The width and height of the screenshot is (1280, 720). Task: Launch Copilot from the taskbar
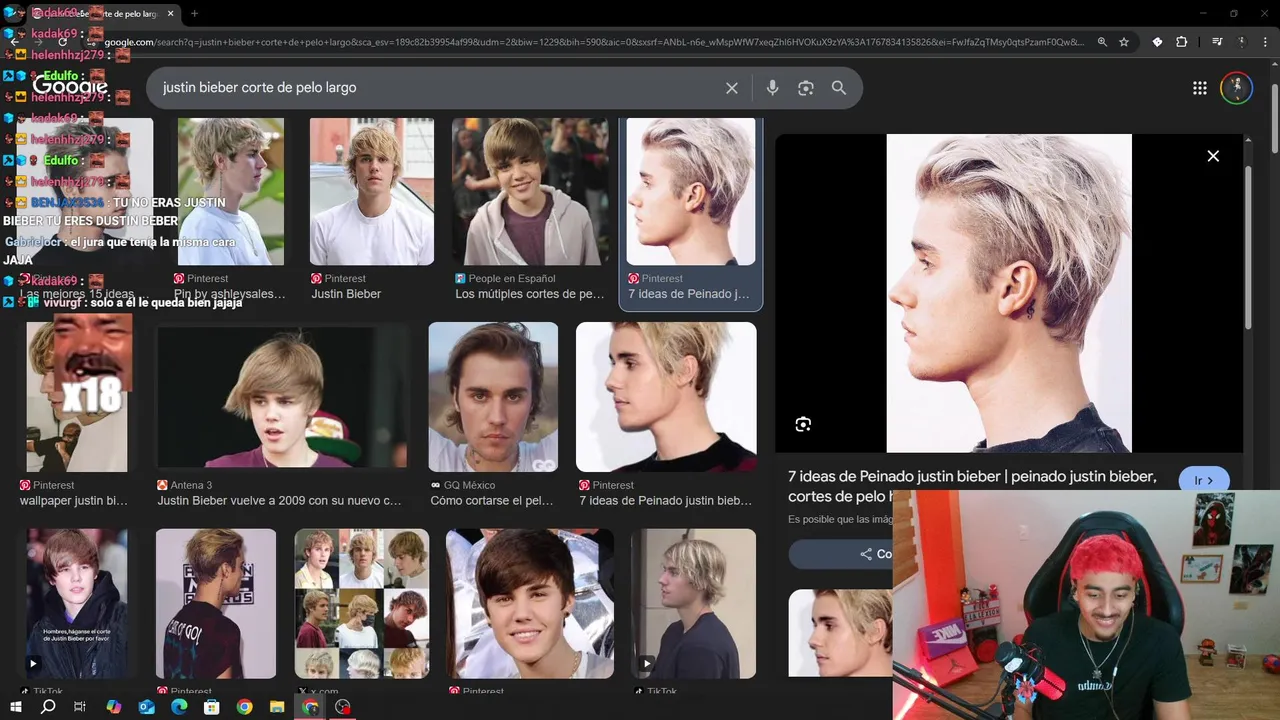pos(113,707)
